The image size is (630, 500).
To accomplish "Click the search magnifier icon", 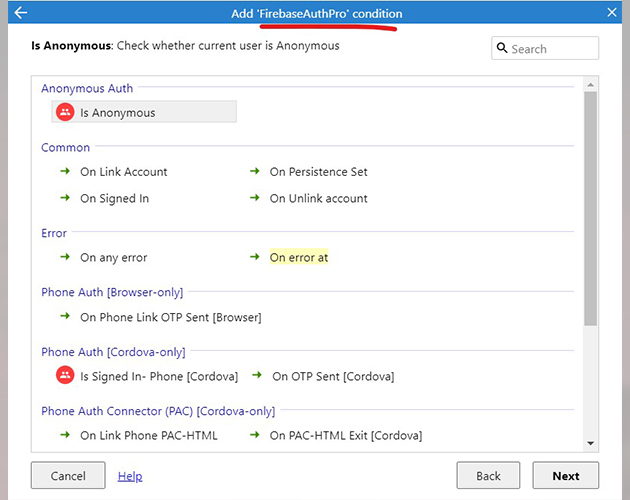I will click(502, 49).
